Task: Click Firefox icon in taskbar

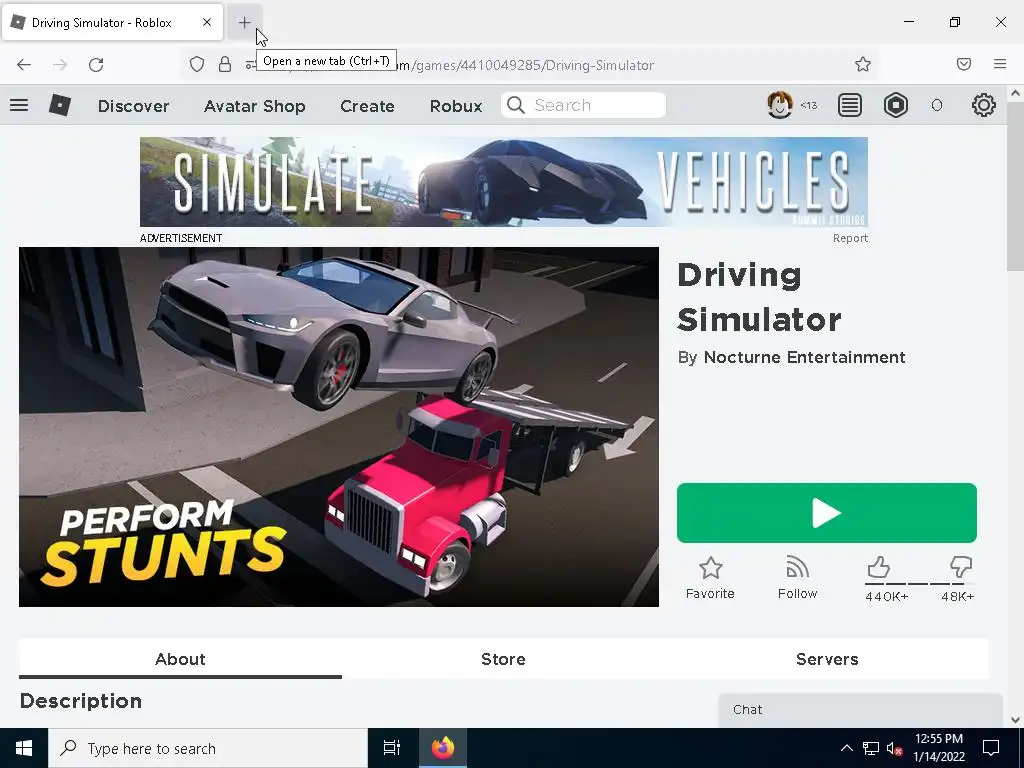Action: (442, 748)
